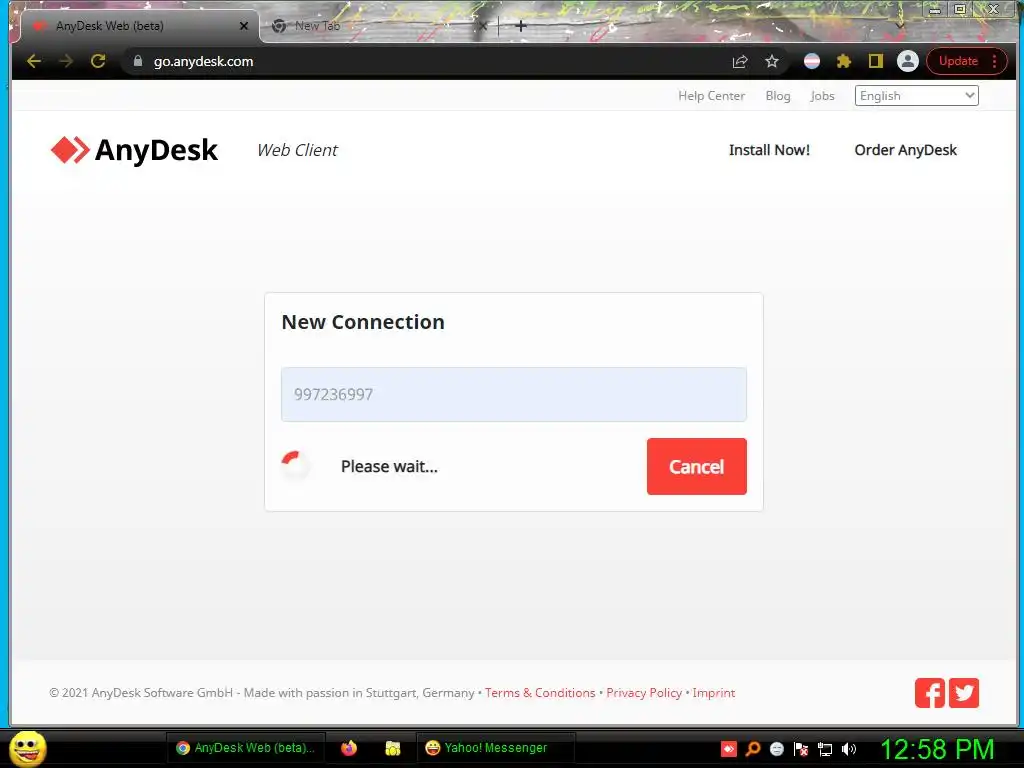Open AnyDesk Facebook page icon
The width and height of the screenshot is (1024, 768).
930,693
